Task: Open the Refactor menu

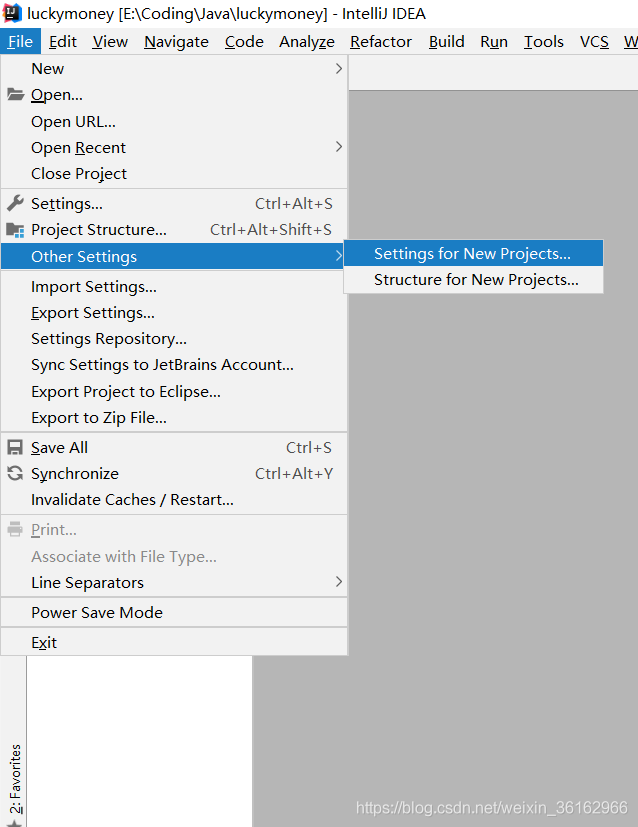Action: pos(381,41)
